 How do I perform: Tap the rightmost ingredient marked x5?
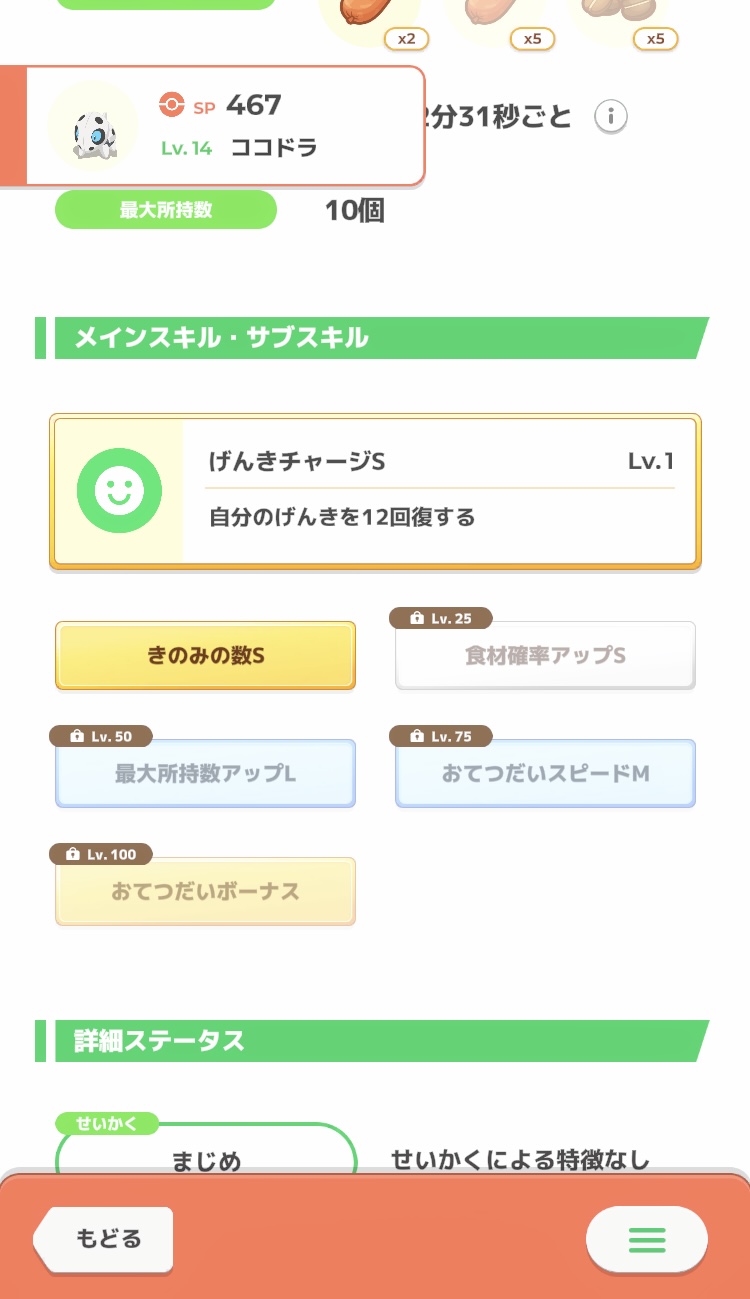[612, 12]
